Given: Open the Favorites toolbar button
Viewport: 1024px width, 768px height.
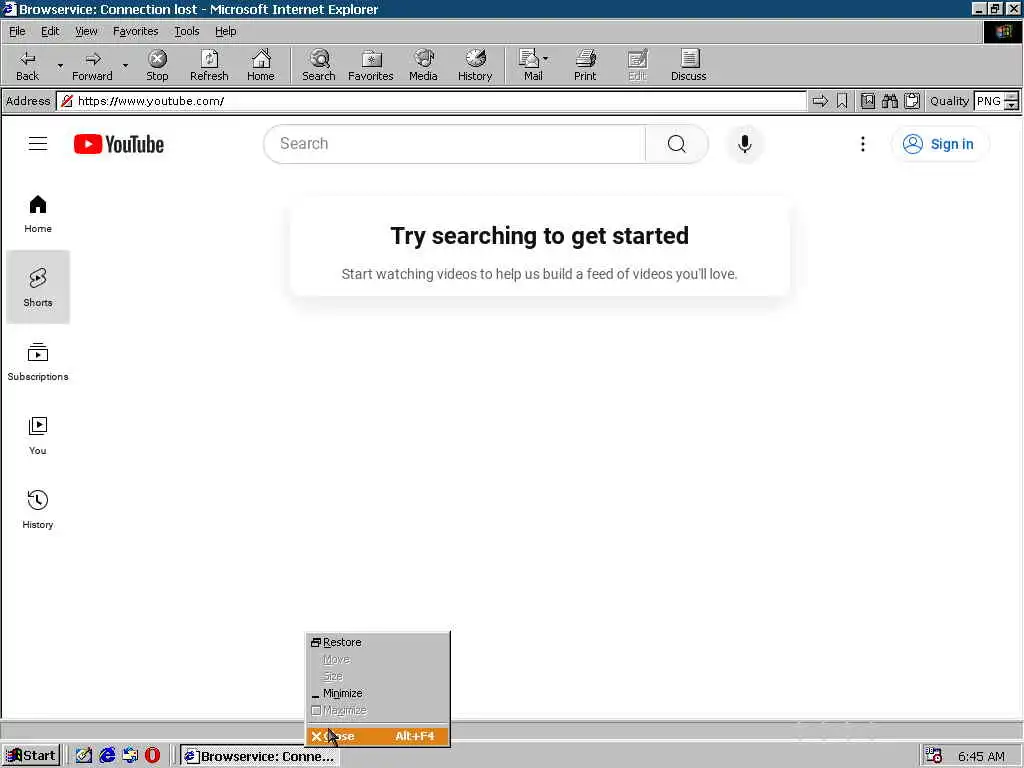Looking at the screenshot, I should pyautogui.click(x=371, y=65).
